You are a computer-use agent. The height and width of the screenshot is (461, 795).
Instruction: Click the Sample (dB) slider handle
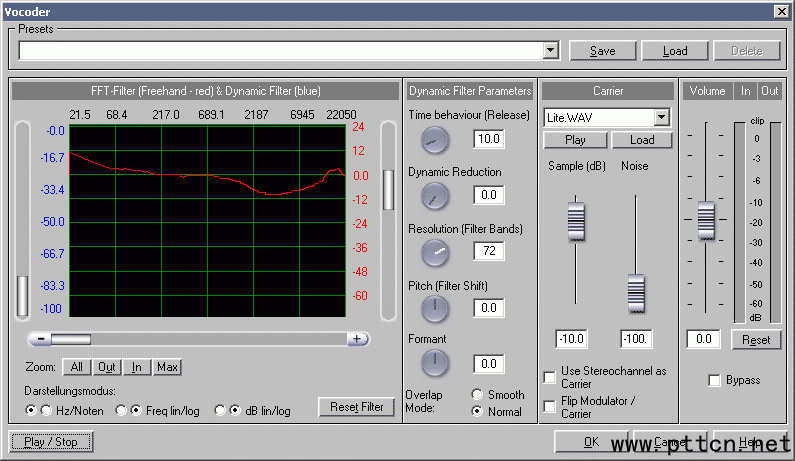[576, 221]
